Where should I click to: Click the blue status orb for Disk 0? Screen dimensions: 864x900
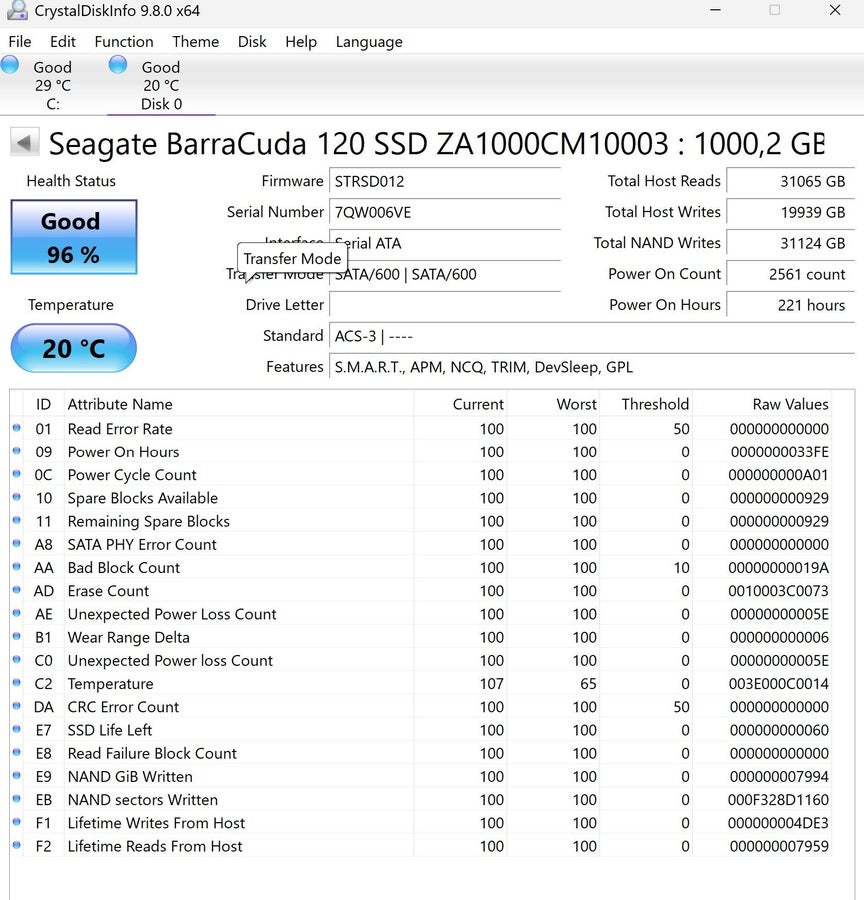tap(118, 64)
